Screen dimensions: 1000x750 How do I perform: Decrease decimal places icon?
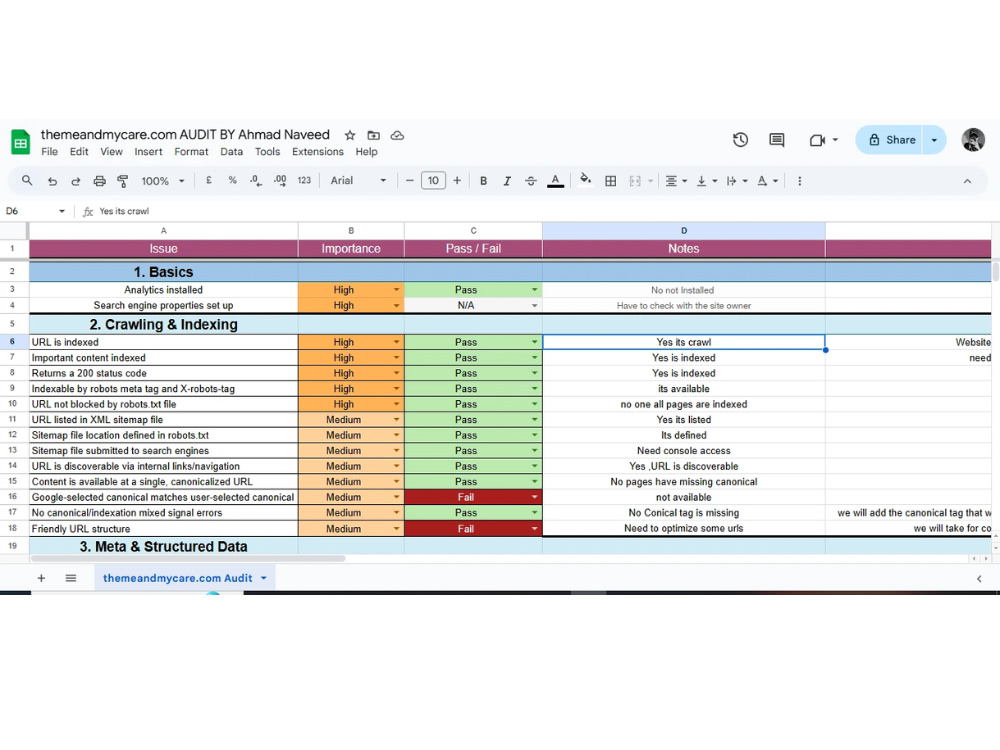256,180
